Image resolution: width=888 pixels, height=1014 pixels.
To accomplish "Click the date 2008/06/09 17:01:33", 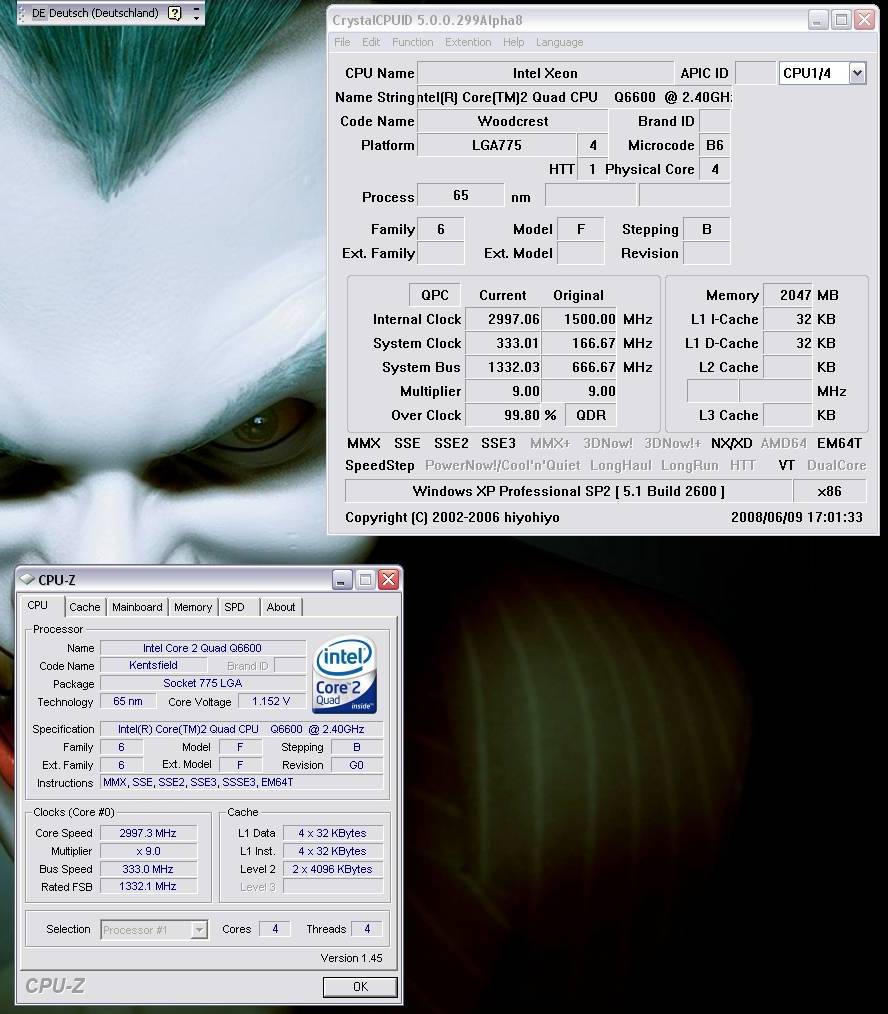I will pos(797,517).
